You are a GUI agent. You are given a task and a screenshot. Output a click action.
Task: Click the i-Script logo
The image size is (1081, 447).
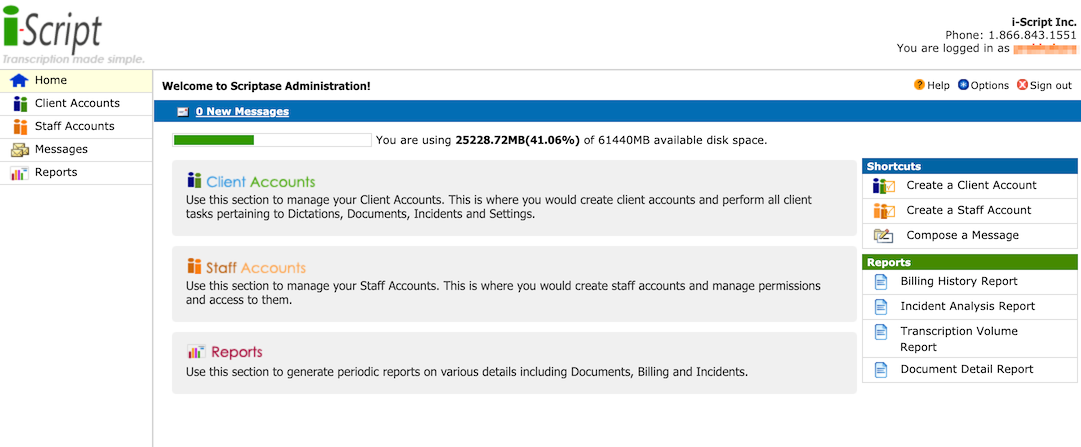pos(54,30)
